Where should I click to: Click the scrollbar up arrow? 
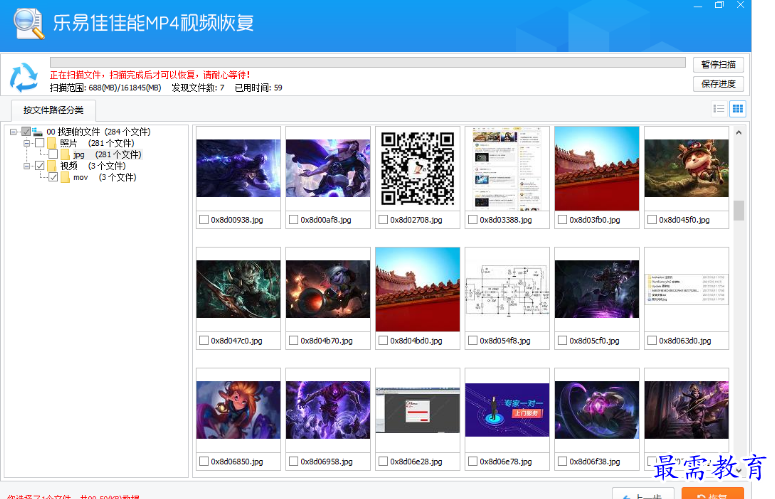(x=738, y=132)
